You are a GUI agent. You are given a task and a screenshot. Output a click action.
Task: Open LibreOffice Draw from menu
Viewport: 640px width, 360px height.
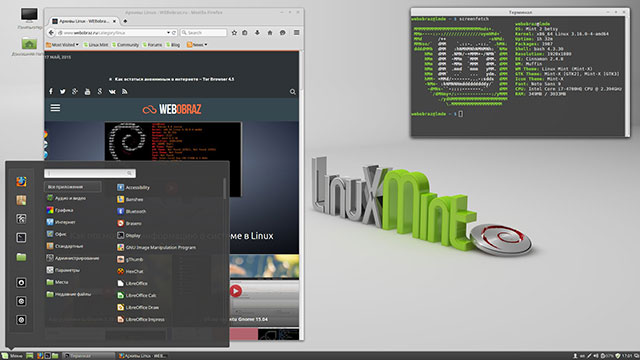coord(138,307)
